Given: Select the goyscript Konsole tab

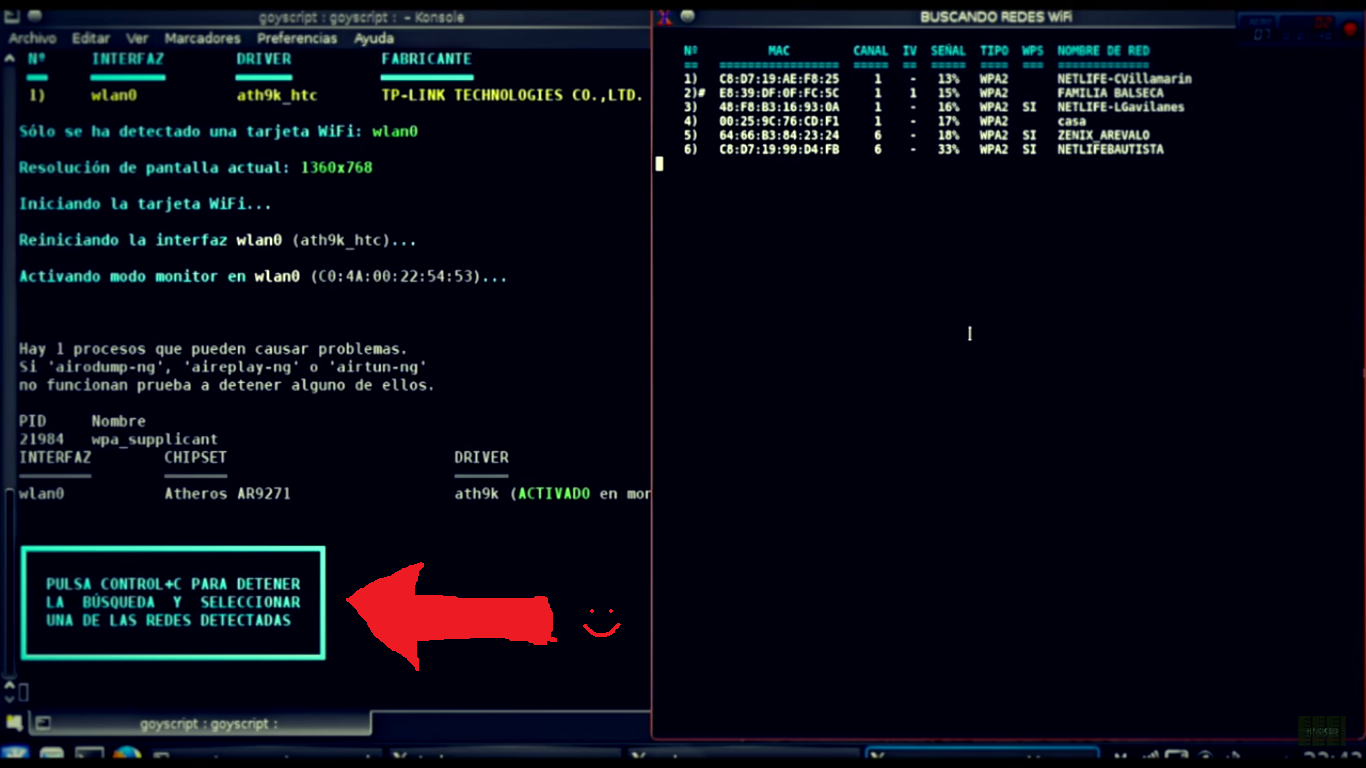Looking at the screenshot, I should (x=208, y=723).
